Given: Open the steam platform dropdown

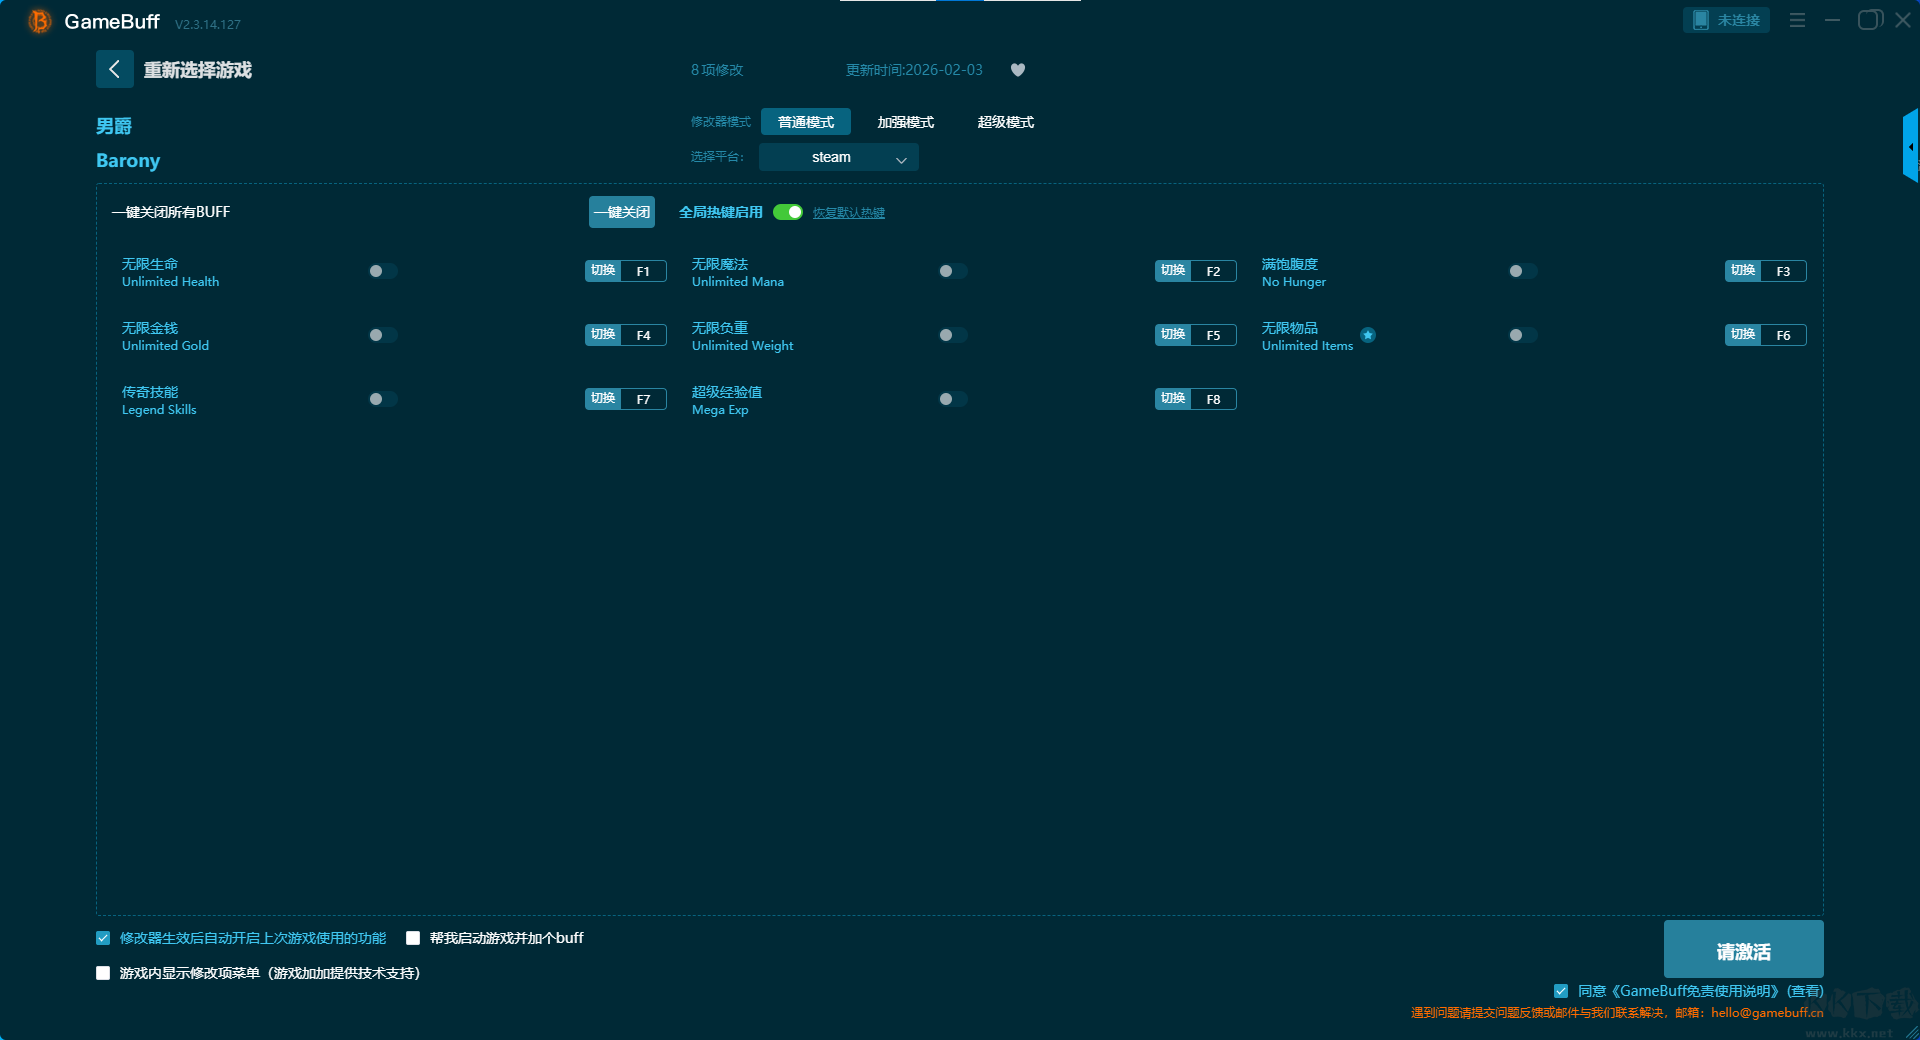Looking at the screenshot, I should coord(838,157).
